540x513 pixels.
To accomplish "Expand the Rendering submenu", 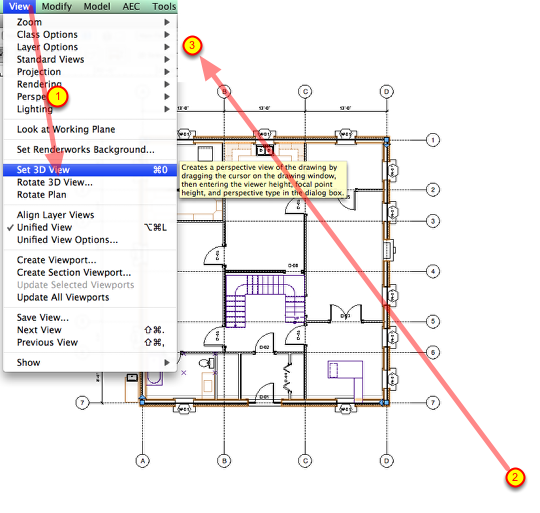I will tap(90, 84).
